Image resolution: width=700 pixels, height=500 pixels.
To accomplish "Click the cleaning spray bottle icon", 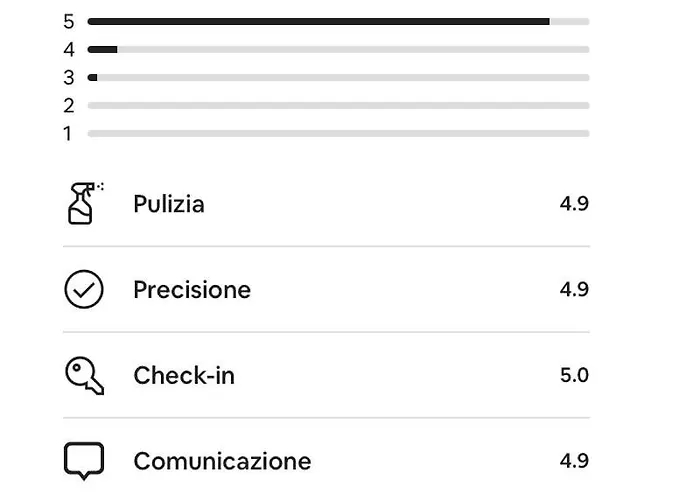I will pos(84,204).
